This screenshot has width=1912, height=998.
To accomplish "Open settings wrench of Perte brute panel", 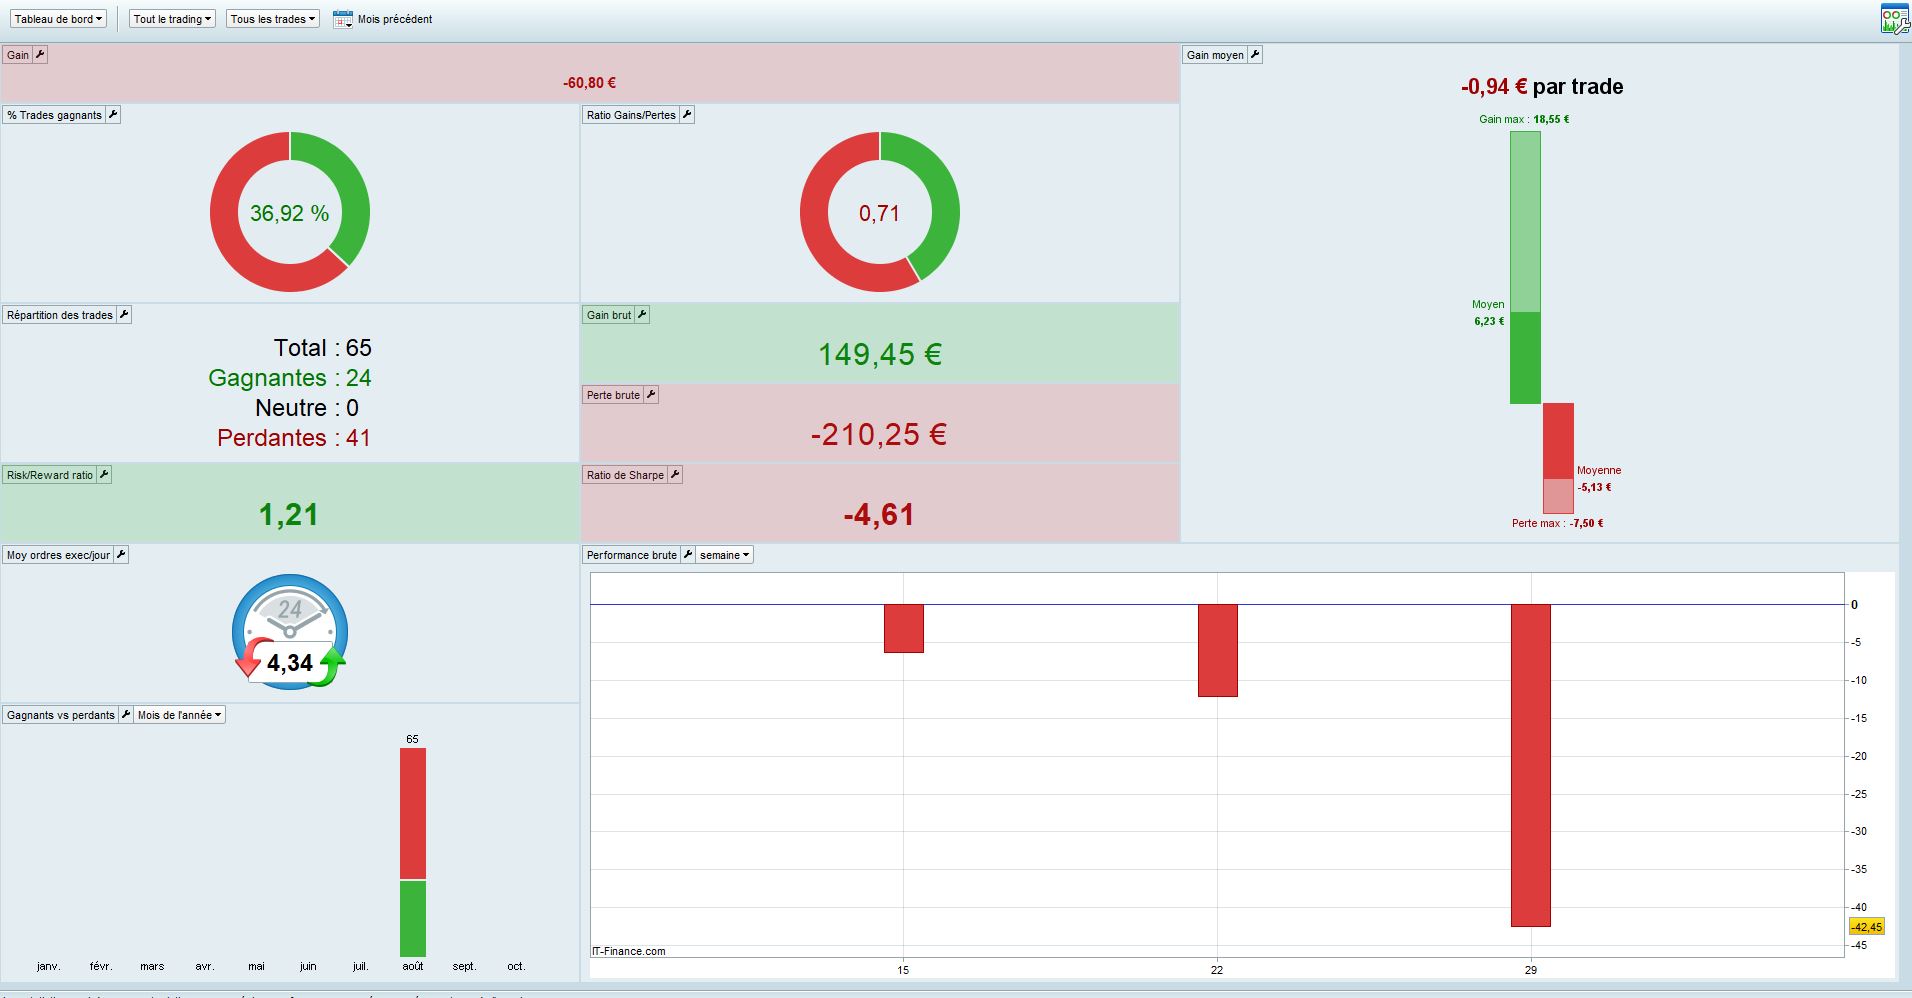I will (651, 395).
